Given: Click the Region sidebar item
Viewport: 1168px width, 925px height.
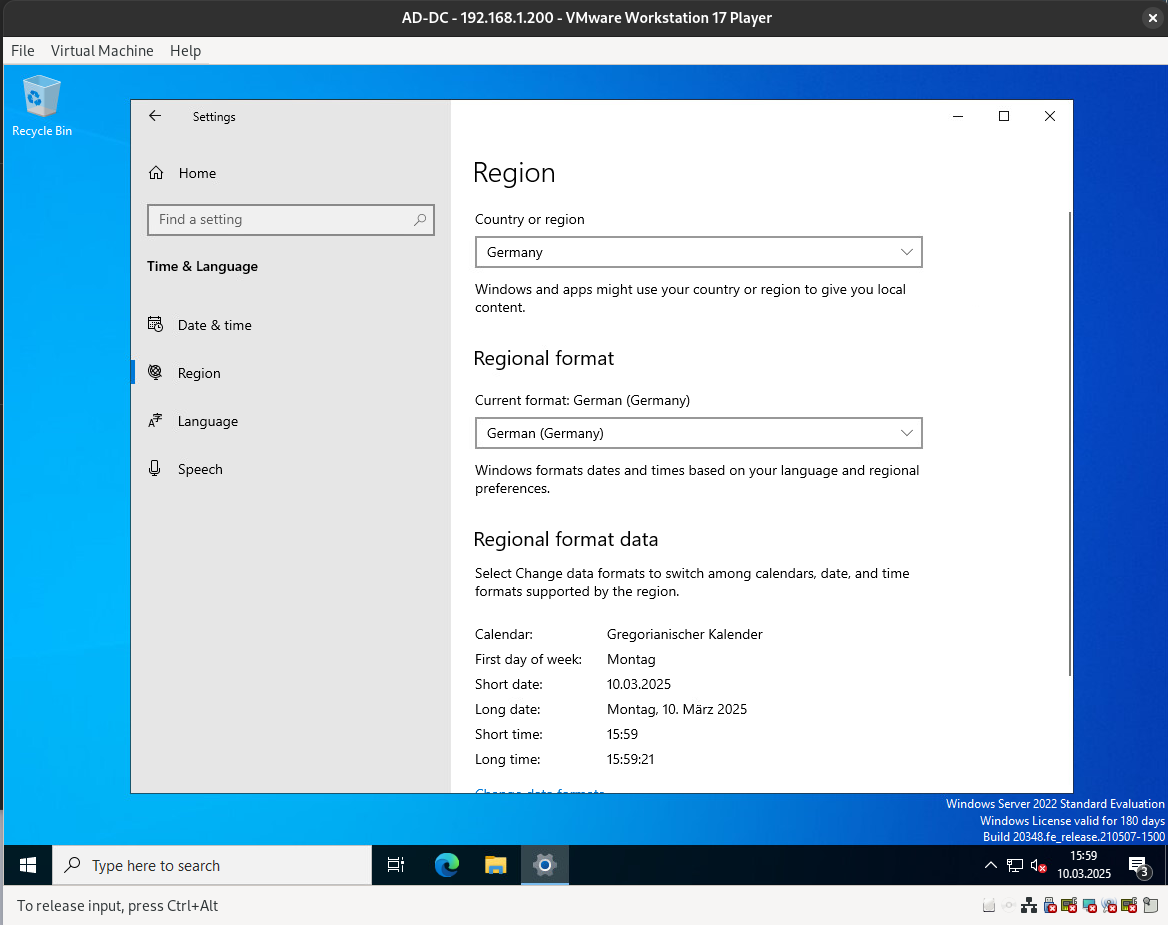Looking at the screenshot, I should (198, 373).
